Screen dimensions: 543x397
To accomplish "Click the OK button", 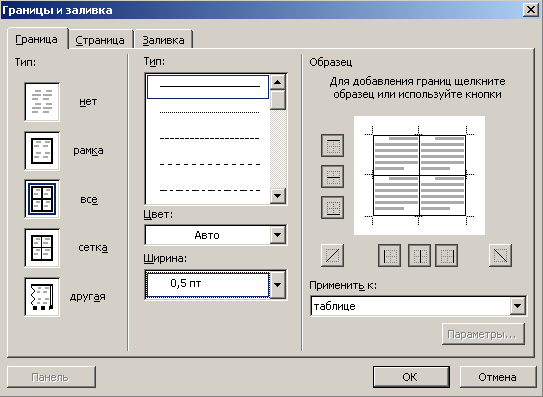I will [411, 377].
